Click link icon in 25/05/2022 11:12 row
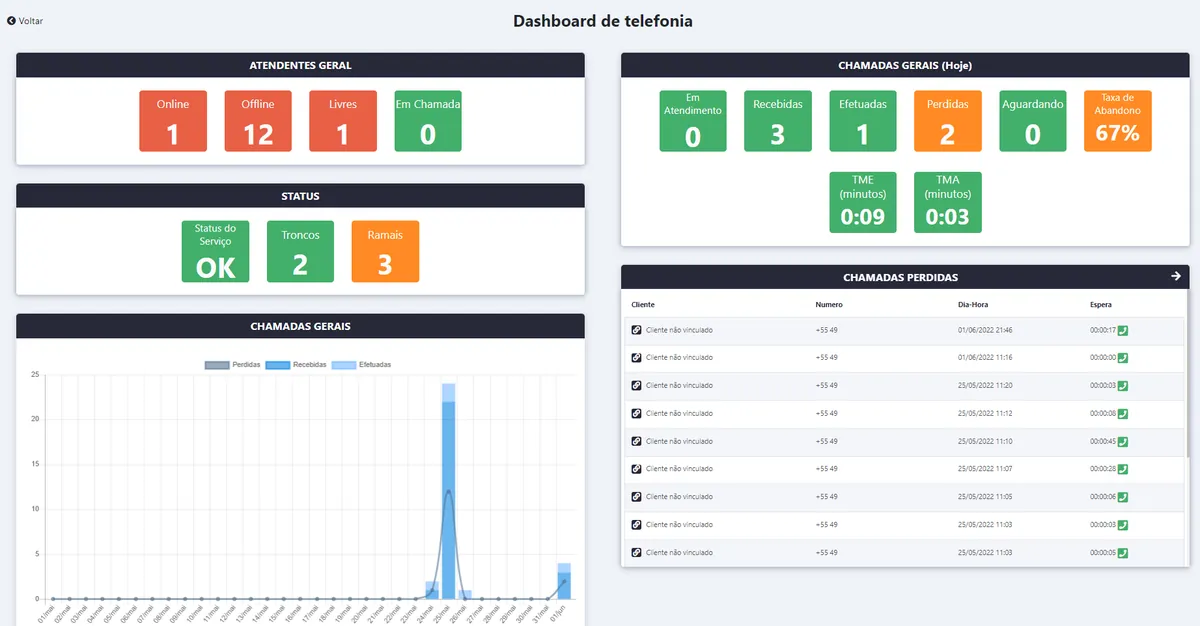 636,413
